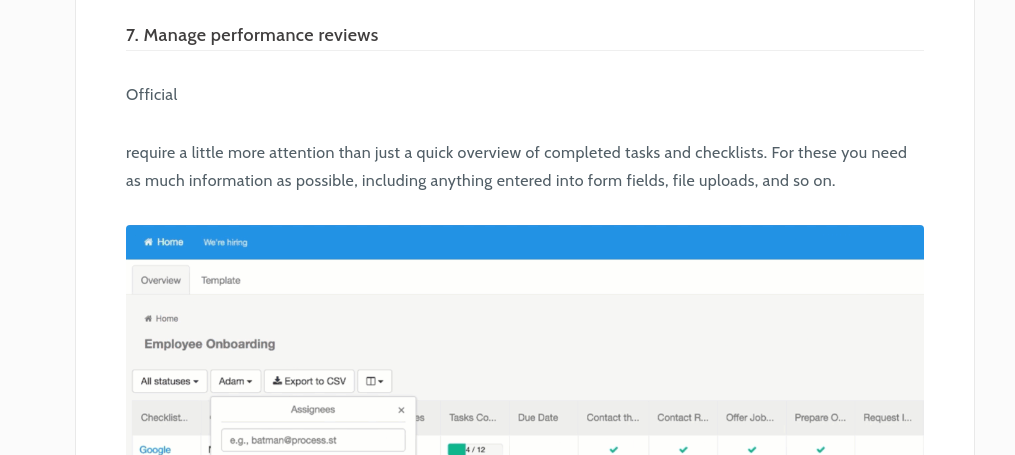Click the Tasks Co... column header
1015x455 pixels.
(473, 417)
